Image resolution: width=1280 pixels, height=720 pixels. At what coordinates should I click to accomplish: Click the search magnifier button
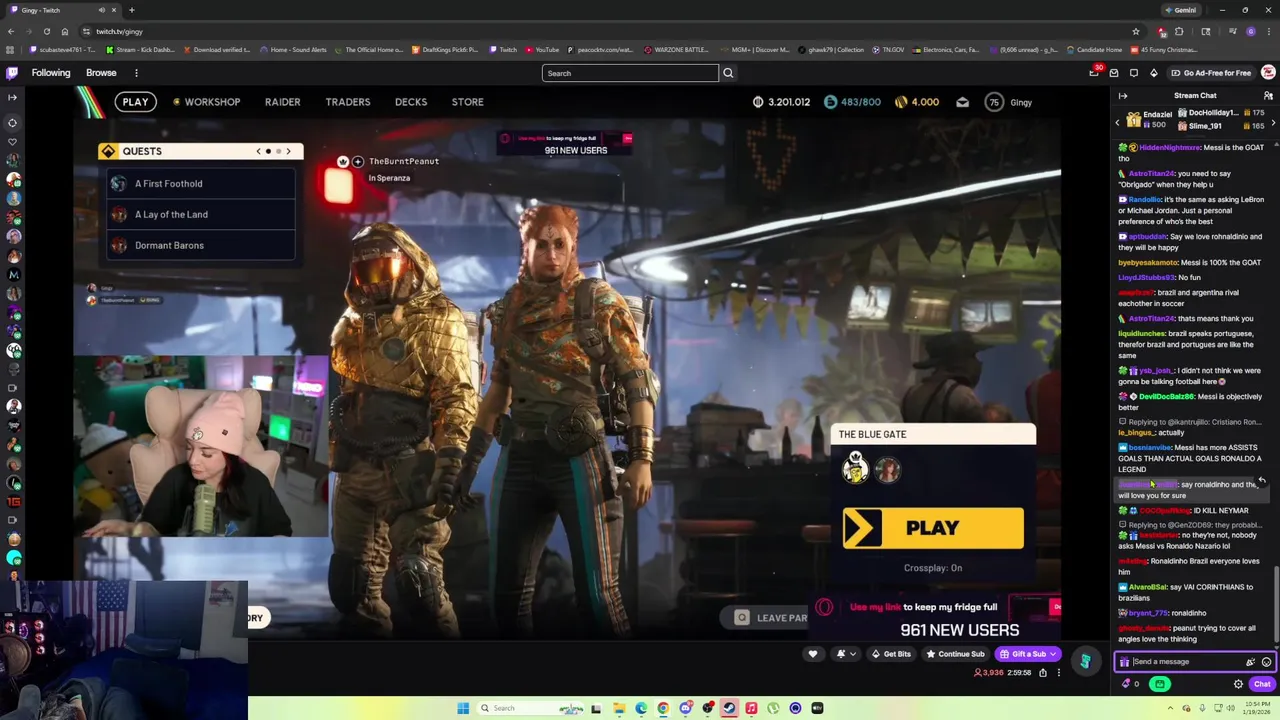728,73
